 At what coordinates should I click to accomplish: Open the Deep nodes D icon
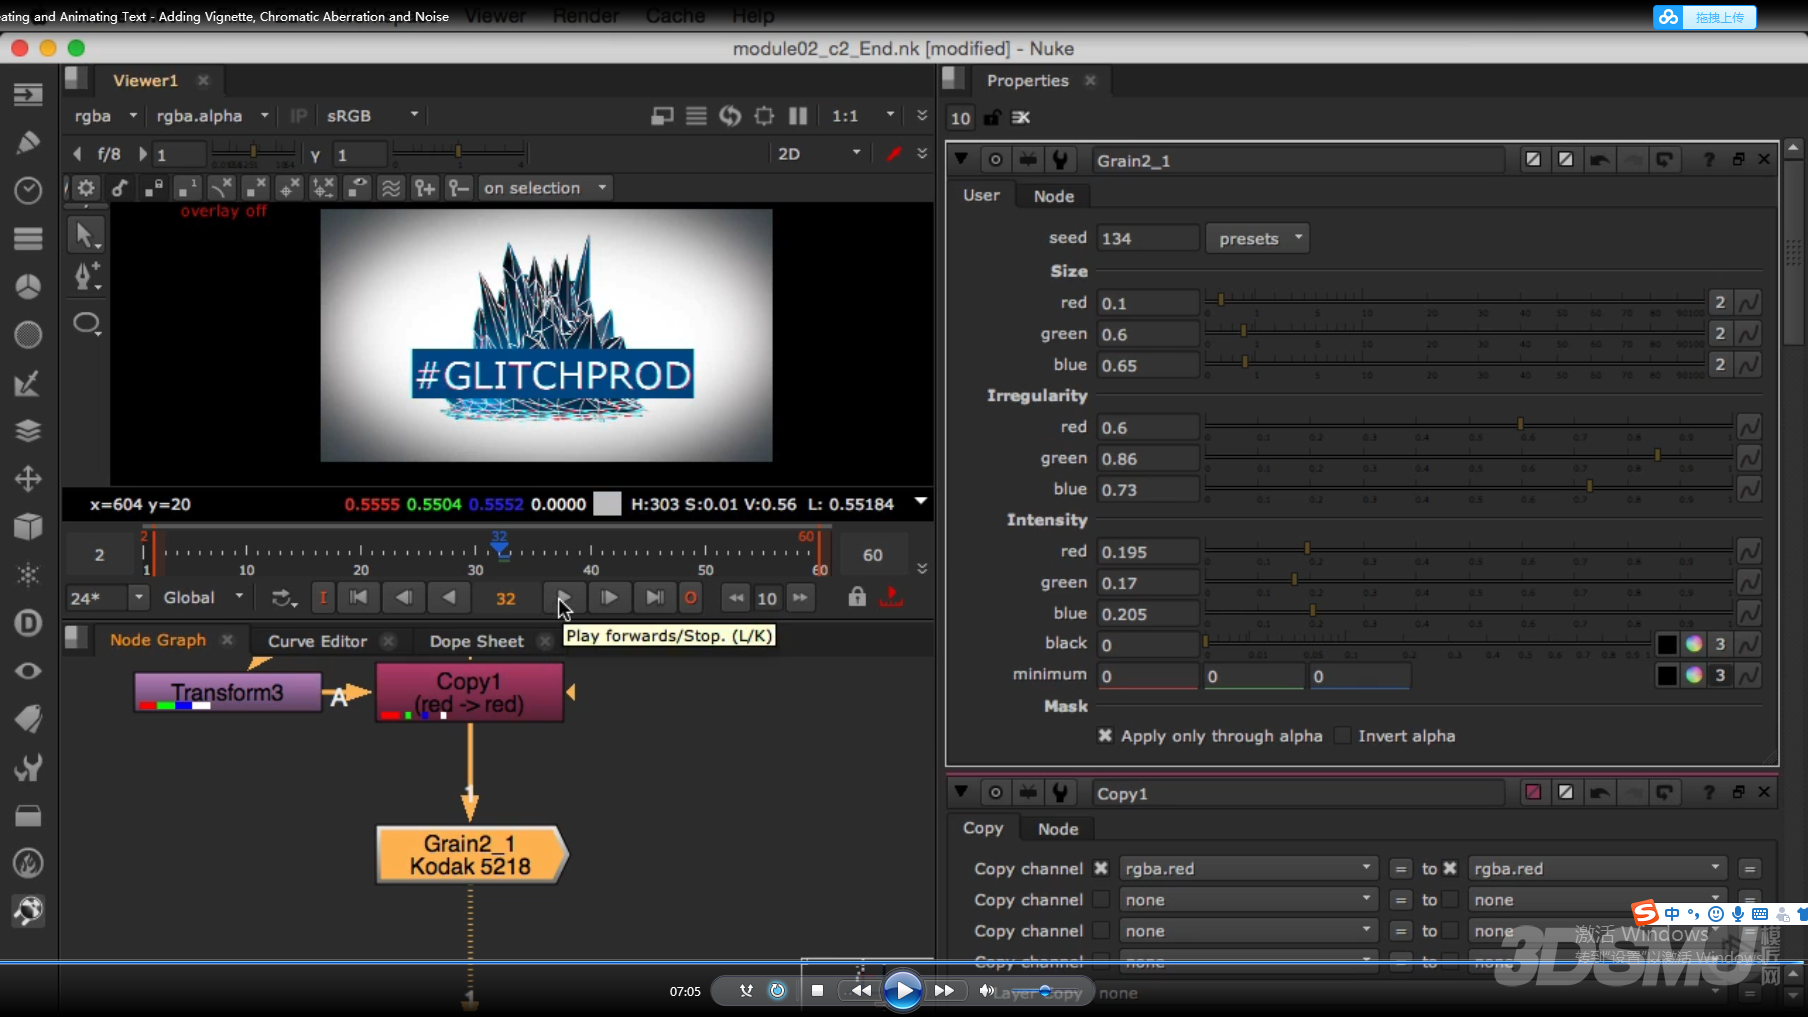click(28, 623)
